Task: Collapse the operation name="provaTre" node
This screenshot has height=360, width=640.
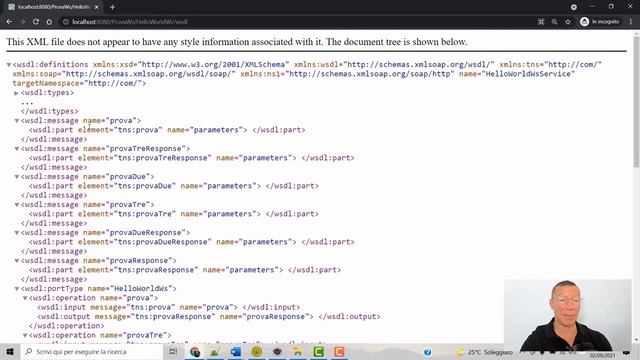Action: [x=25, y=335]
